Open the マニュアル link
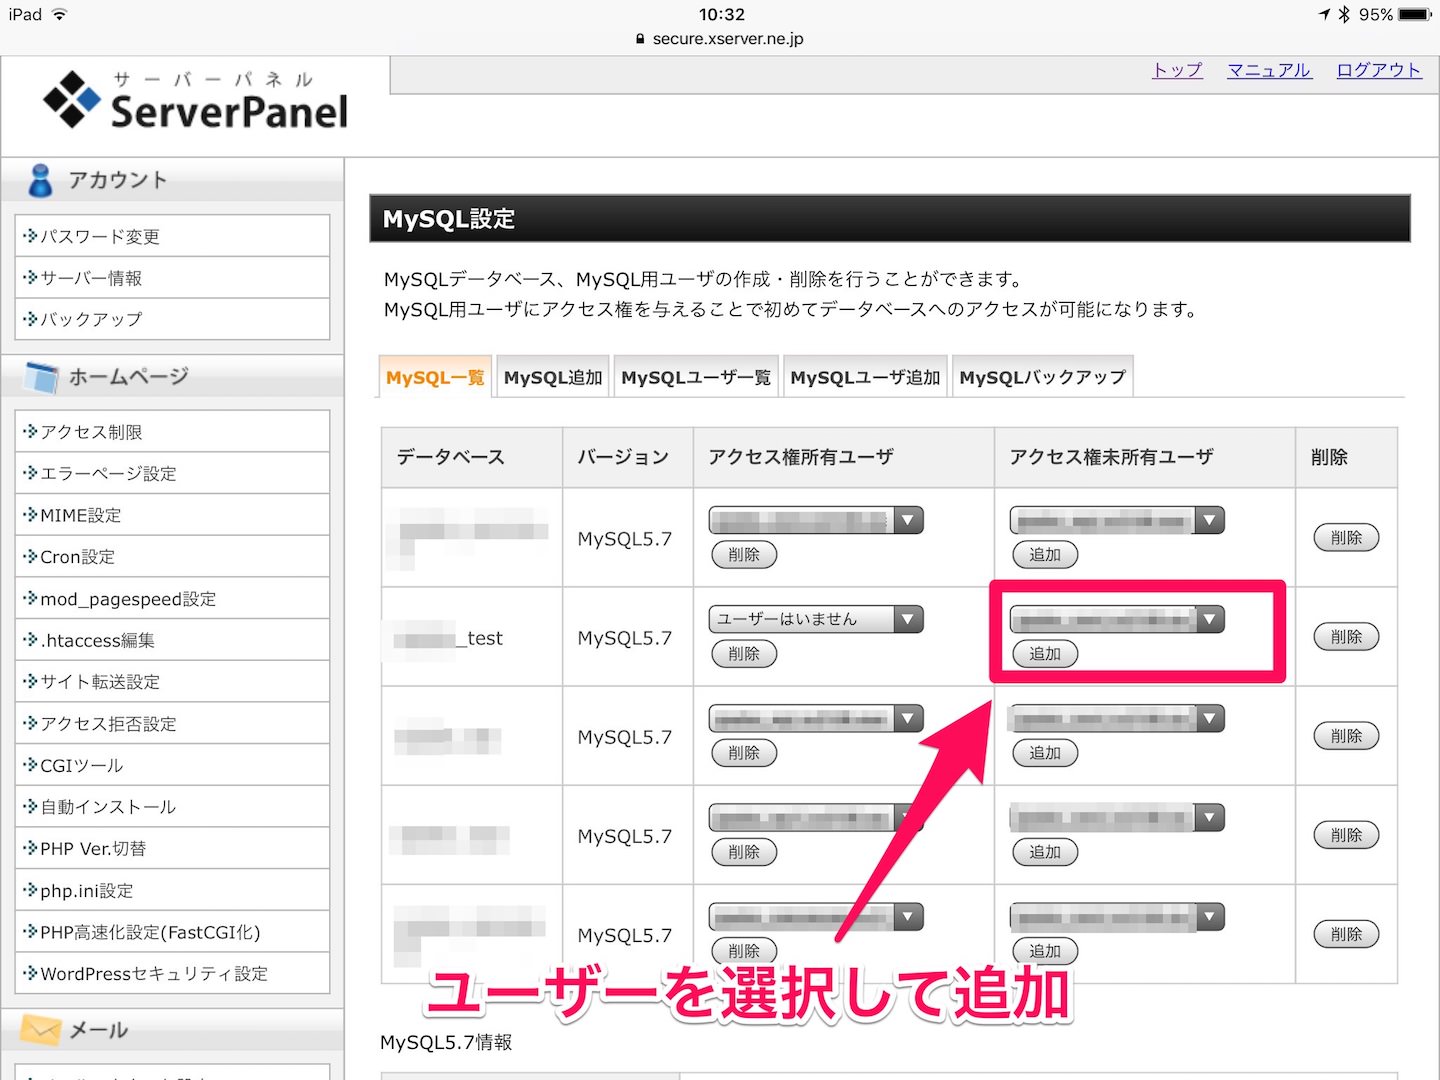The image size is (1440, 1080). tap(1269, 70)
